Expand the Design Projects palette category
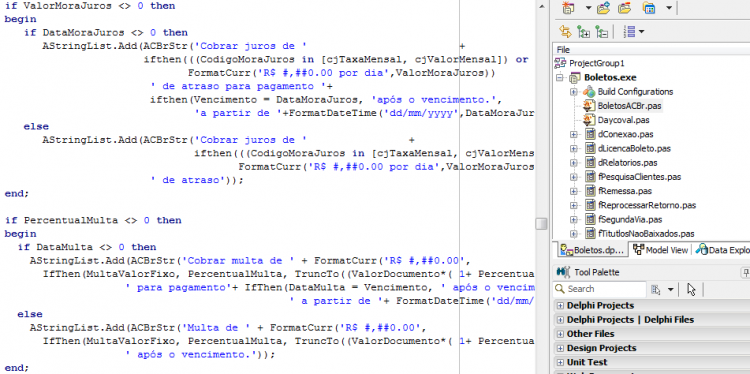The height and width of the screenshot is (374, 750). tap(561, 348)
